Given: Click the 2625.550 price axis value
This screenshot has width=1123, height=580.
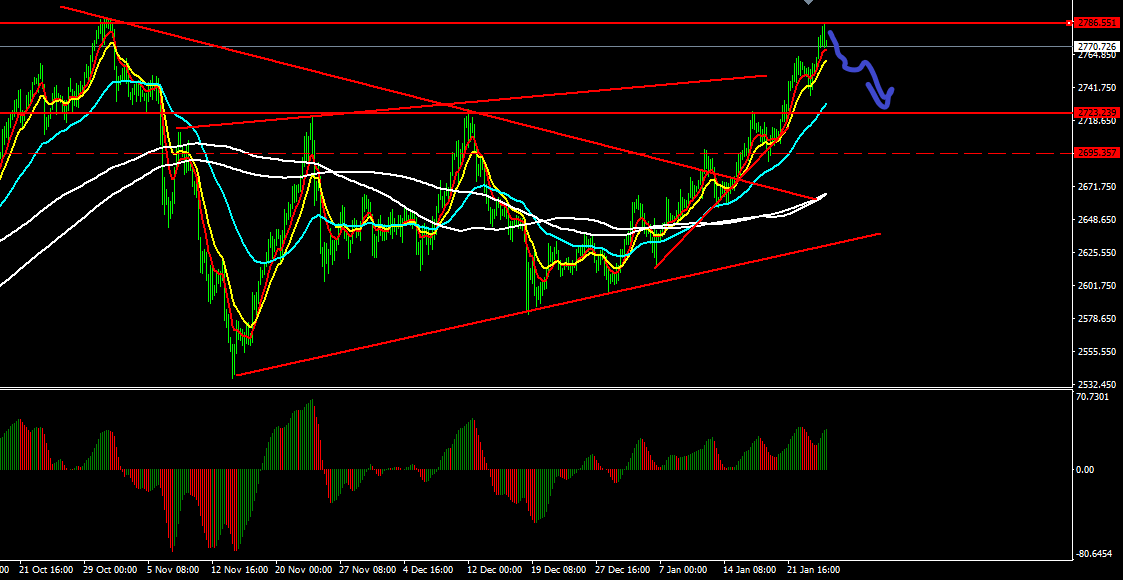Looking at the screenshot, I should pyautogui.click(x=1097, y=252).
